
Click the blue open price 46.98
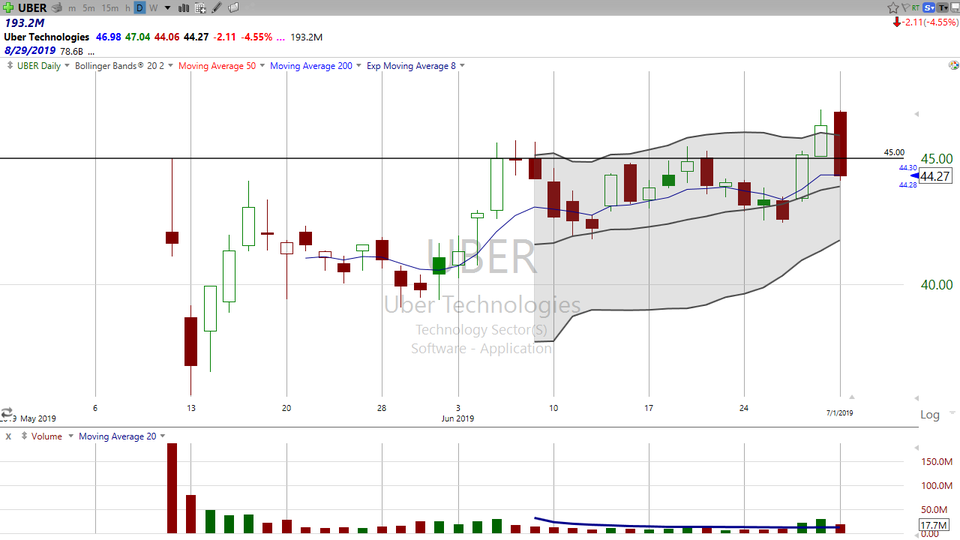(x=108, y=37)
